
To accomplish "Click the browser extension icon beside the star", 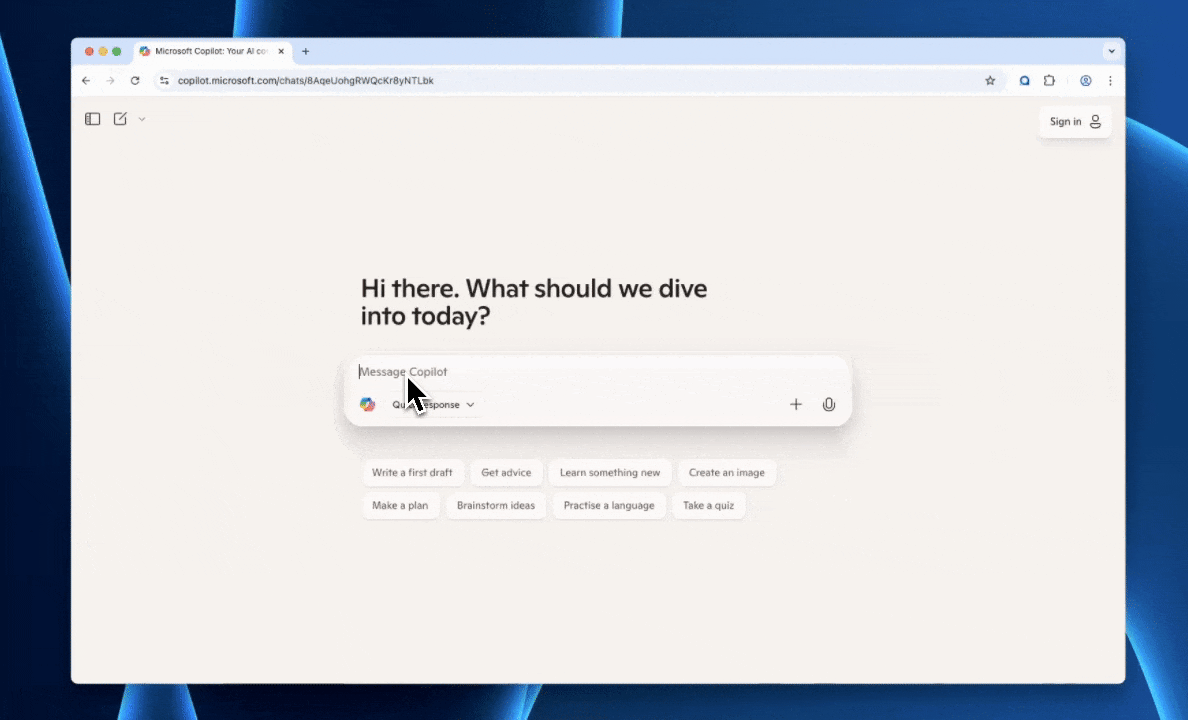I will tap(1024, 80).
